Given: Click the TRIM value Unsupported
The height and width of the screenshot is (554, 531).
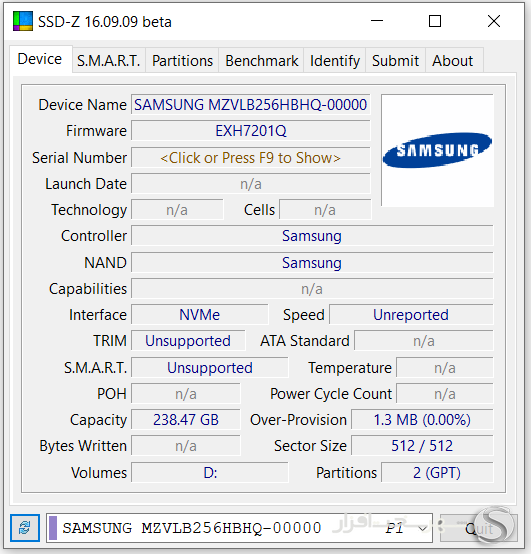Looking at the screenshot, I should (188, 341).
